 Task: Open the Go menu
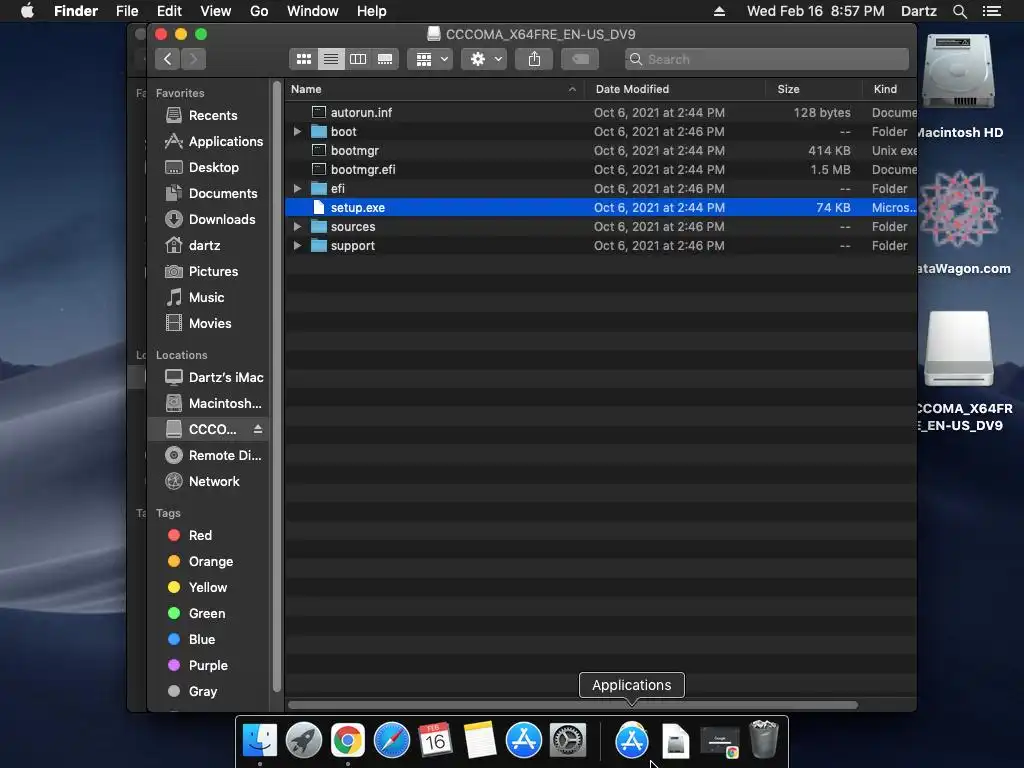pos(259,11)
